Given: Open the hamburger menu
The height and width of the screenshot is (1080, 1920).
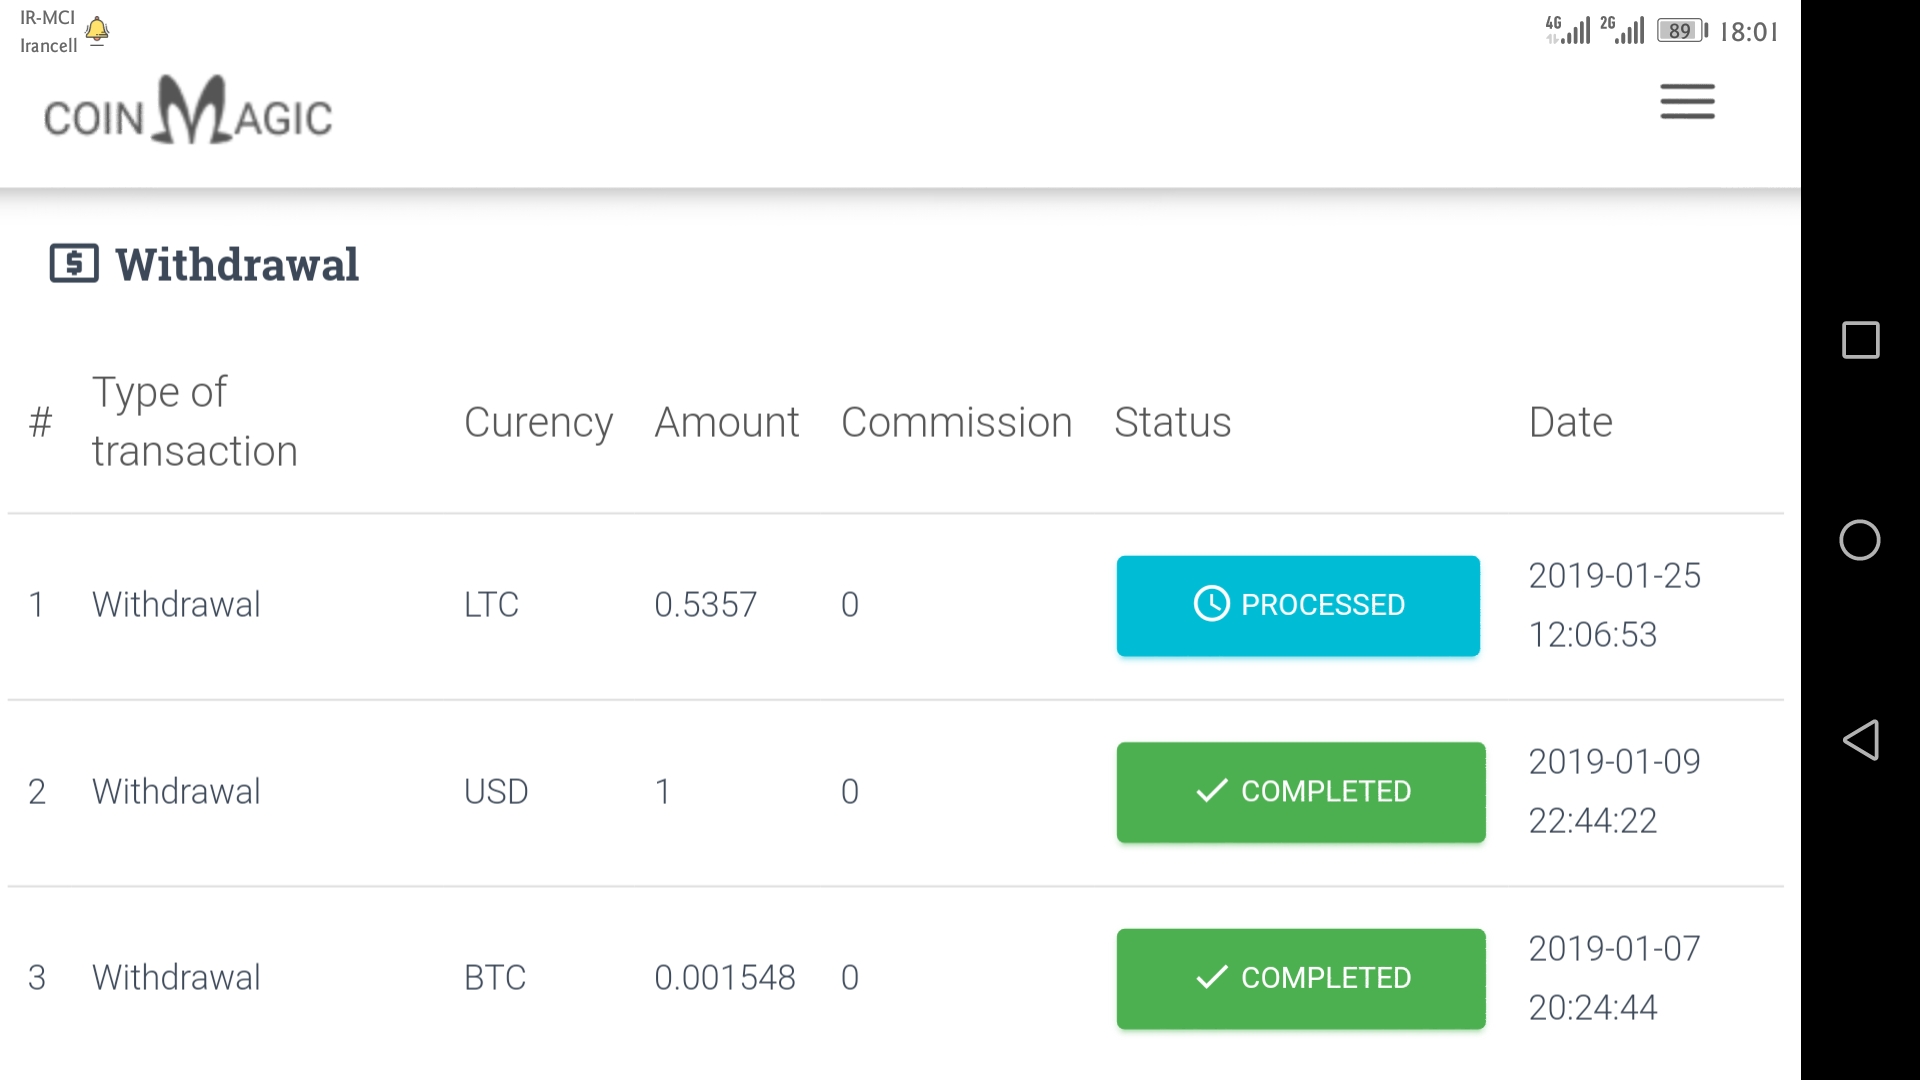Looking at the screenshot, I should click(x=1687, y=102).
